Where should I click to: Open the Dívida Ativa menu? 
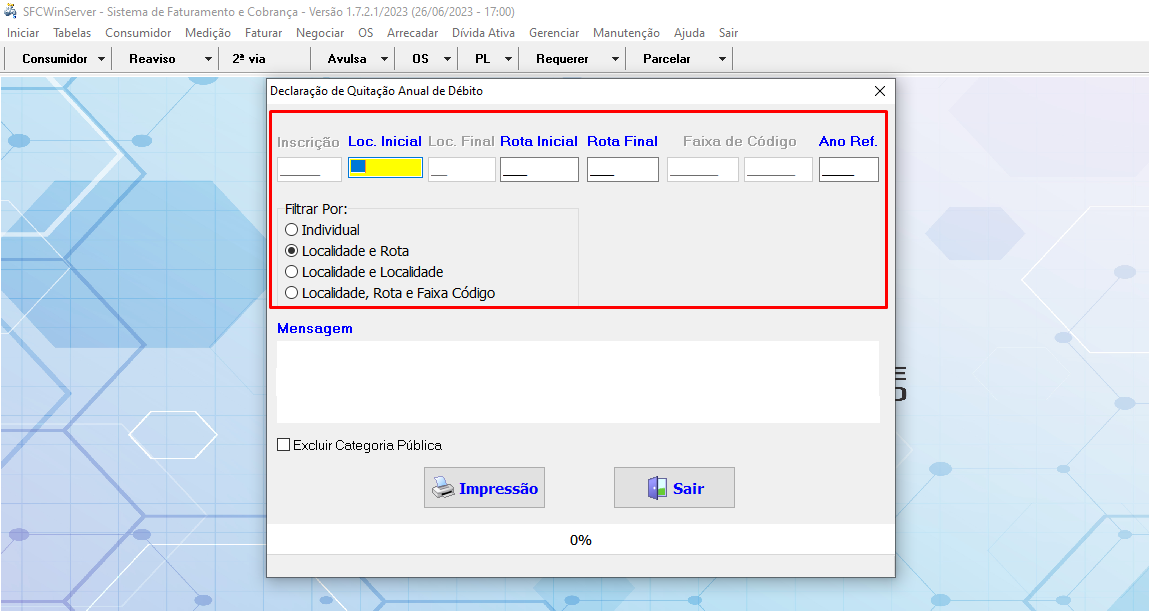483,33
